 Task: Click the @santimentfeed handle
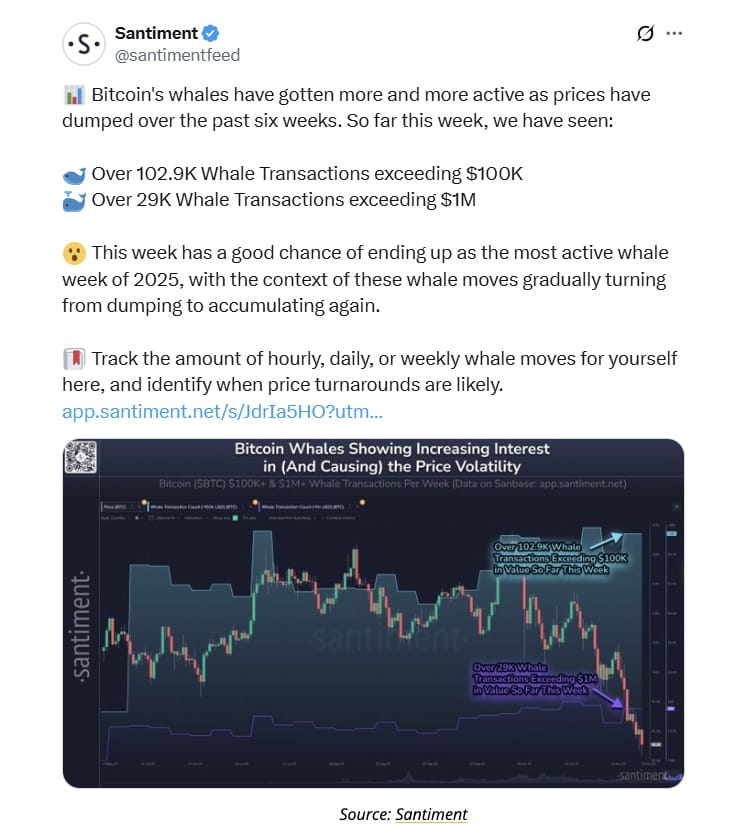coord(177,55)
